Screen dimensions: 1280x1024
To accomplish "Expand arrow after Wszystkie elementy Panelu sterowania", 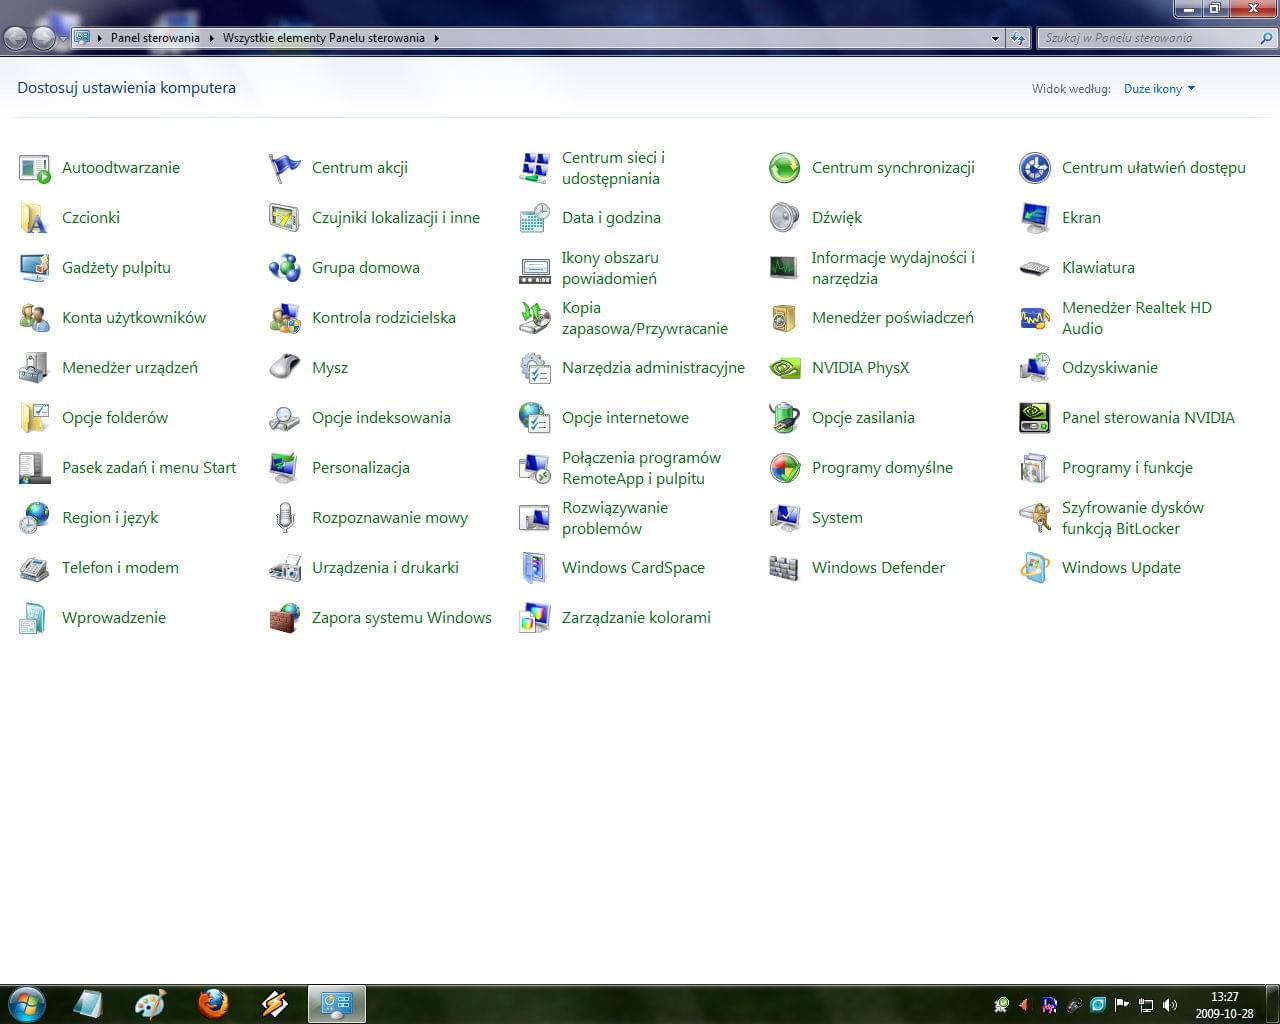I will pyautogui.click(x=436, y=38).
